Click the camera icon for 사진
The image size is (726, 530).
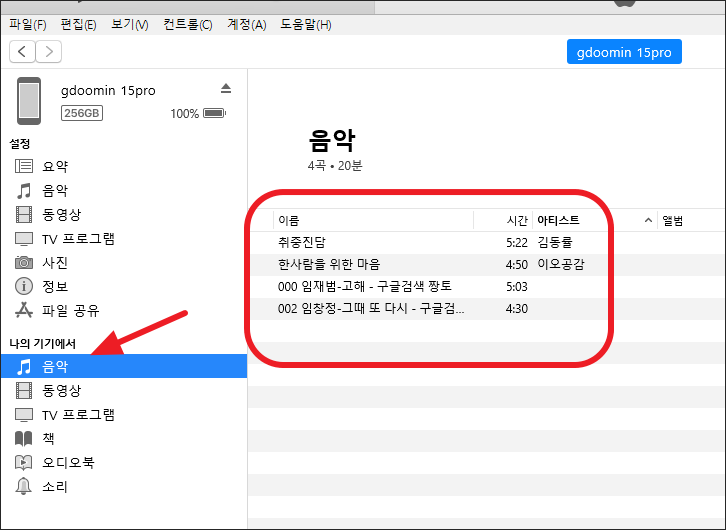[x=24, y=262]
